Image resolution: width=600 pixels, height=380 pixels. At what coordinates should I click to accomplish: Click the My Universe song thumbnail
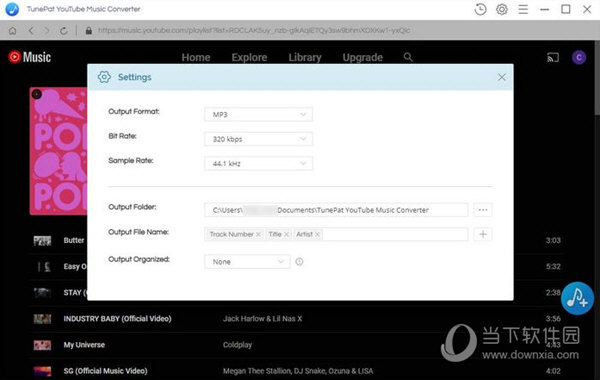point(42,345)
